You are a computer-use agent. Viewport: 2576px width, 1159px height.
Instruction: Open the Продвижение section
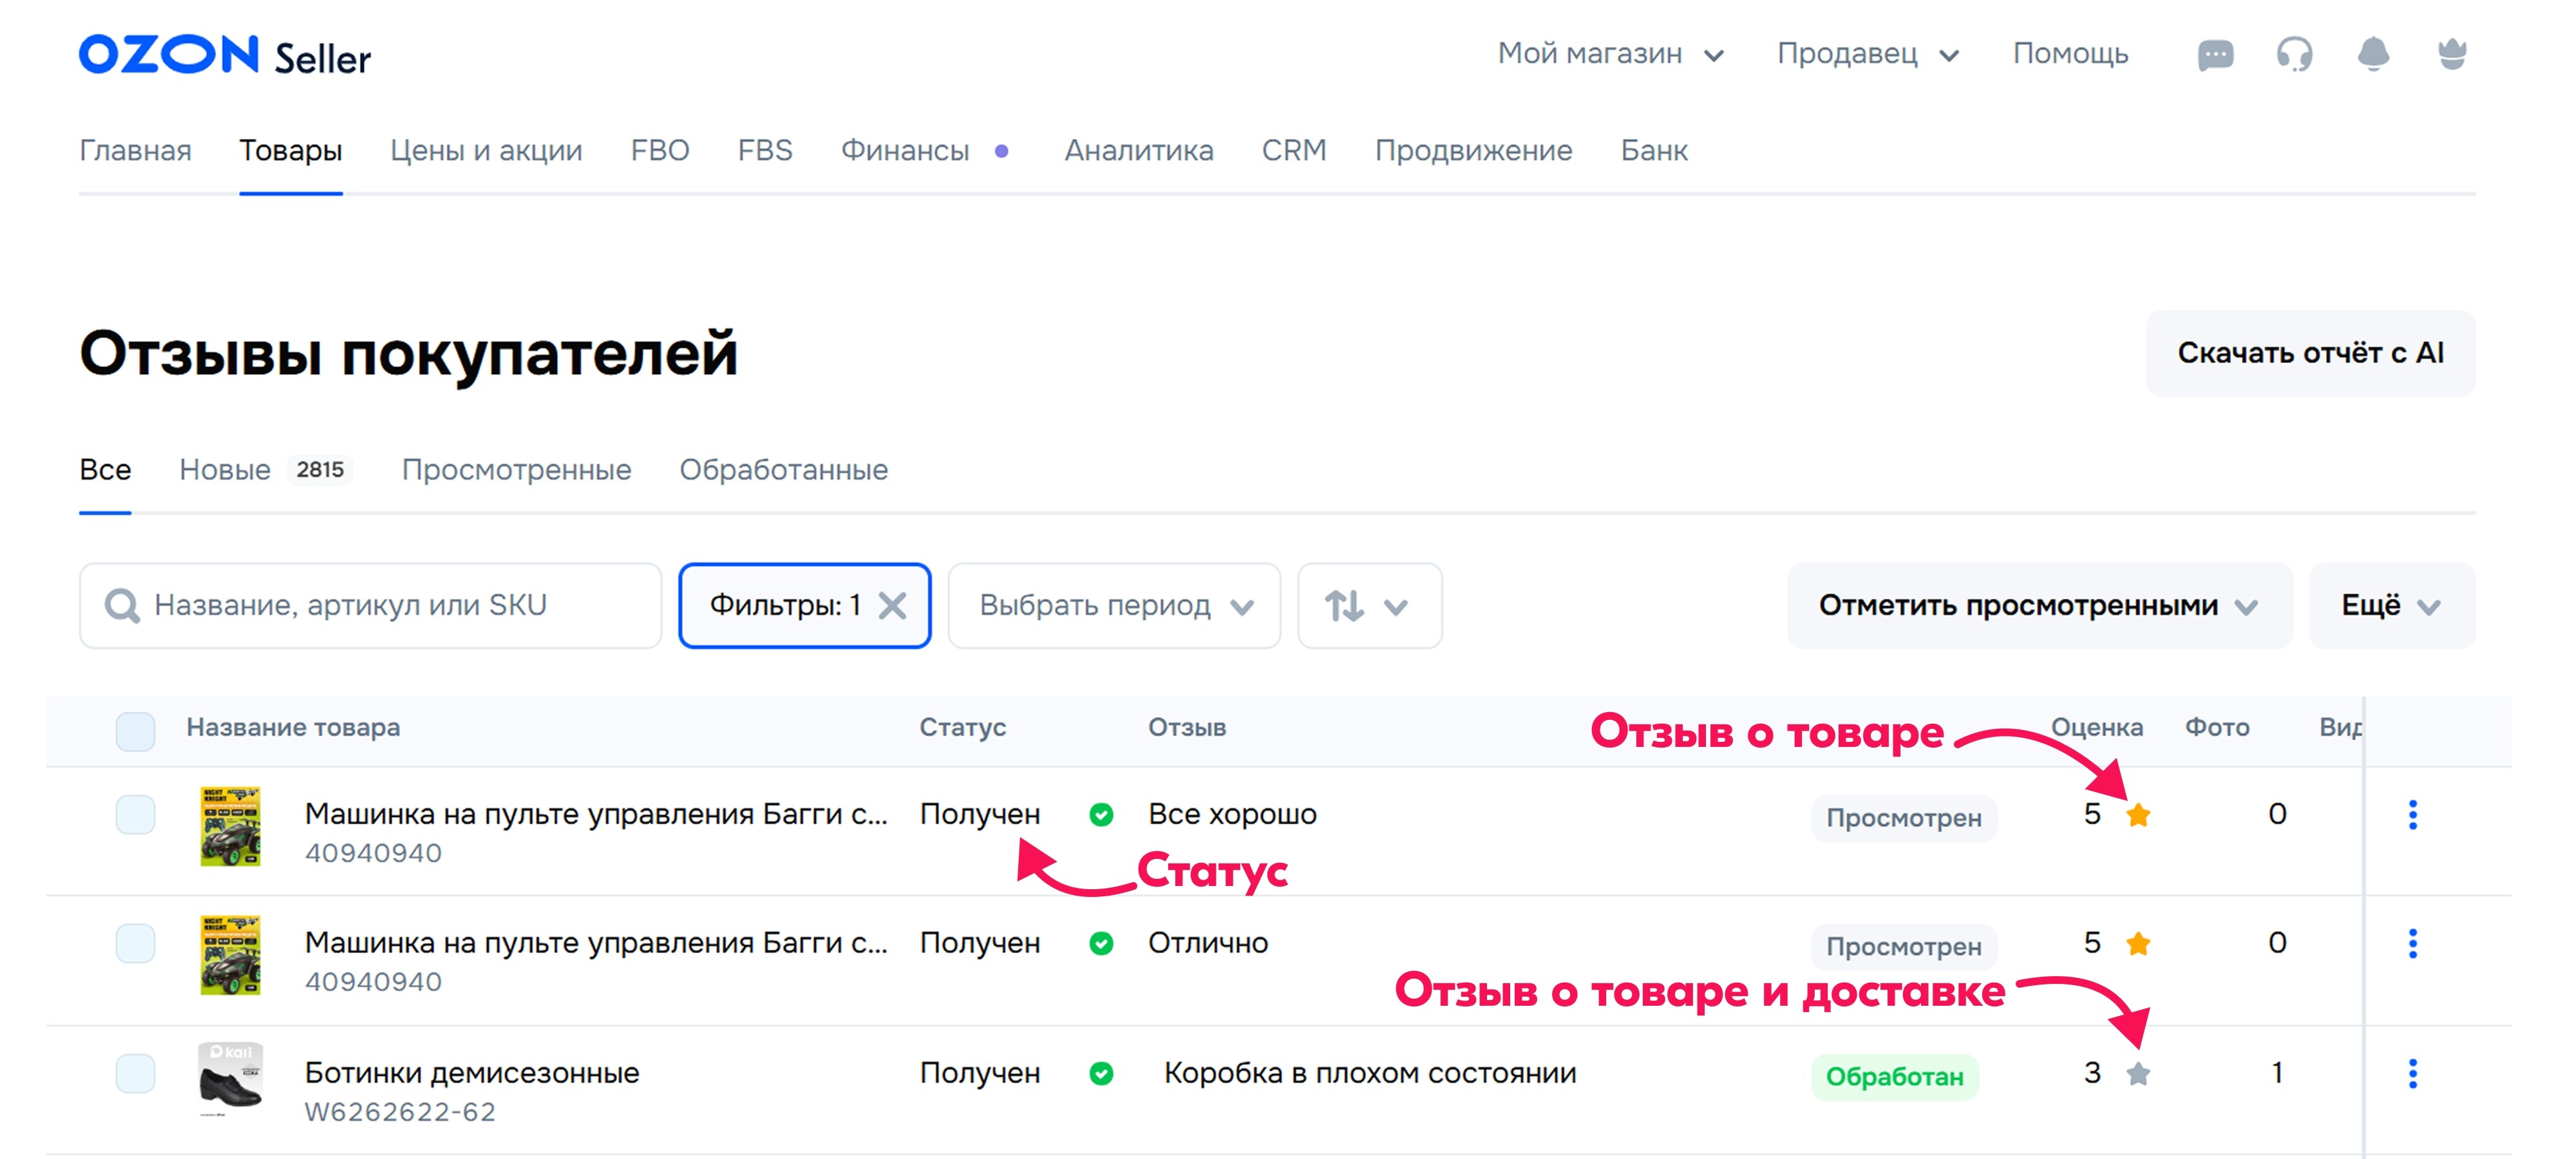click(x=1473, y=150)
